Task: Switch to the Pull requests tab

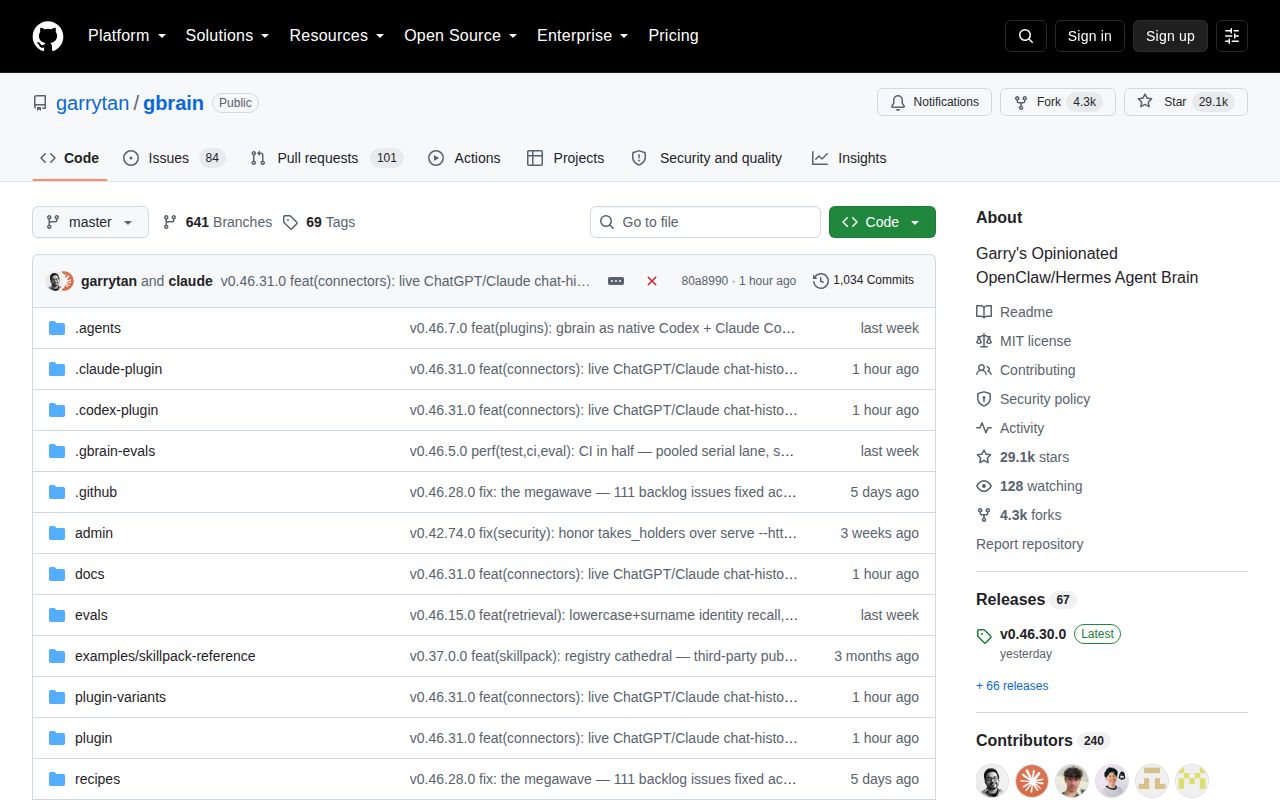Action: (x=326, y=158)
